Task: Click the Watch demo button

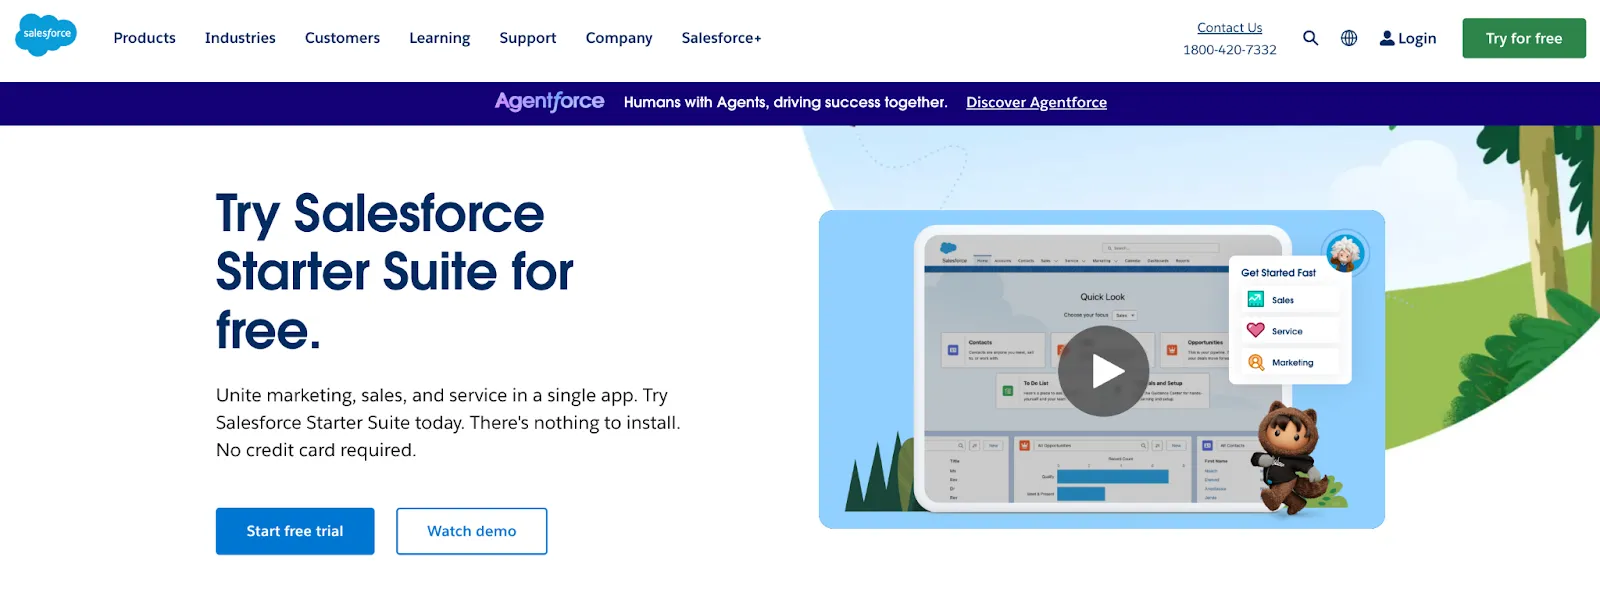Action: click(472, 531)
